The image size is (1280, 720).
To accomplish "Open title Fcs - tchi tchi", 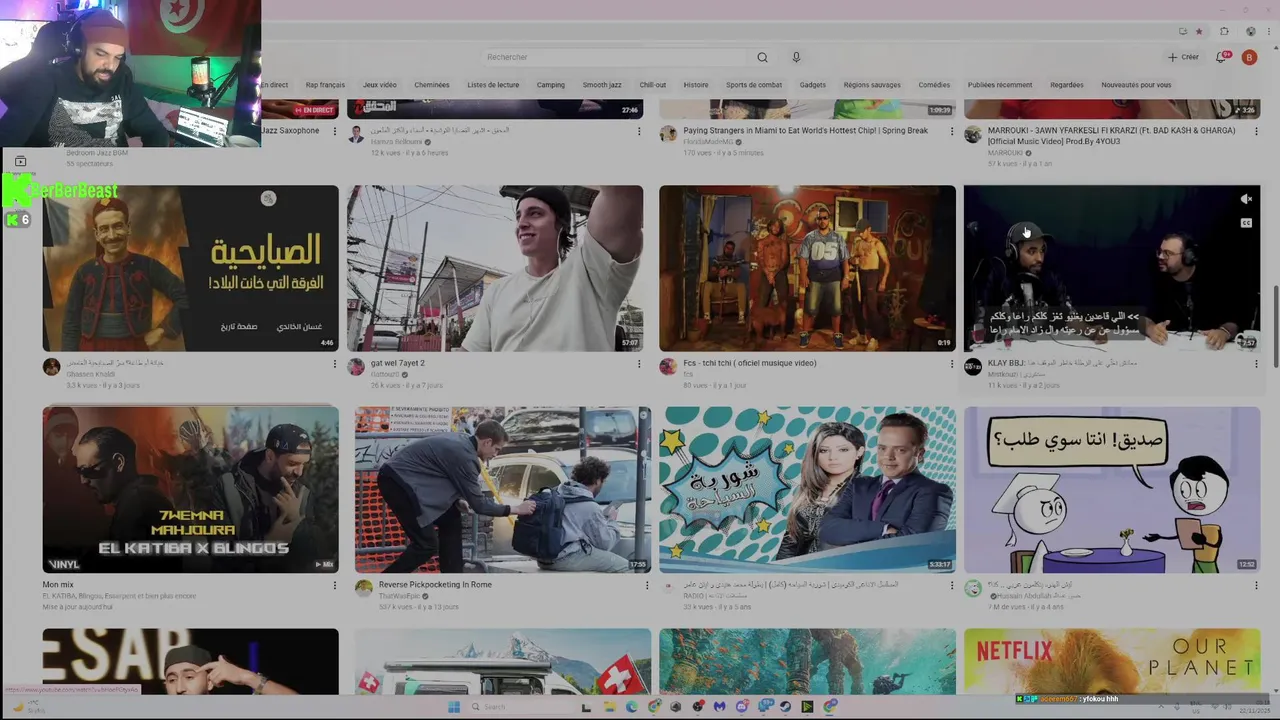I will point(750,363).
